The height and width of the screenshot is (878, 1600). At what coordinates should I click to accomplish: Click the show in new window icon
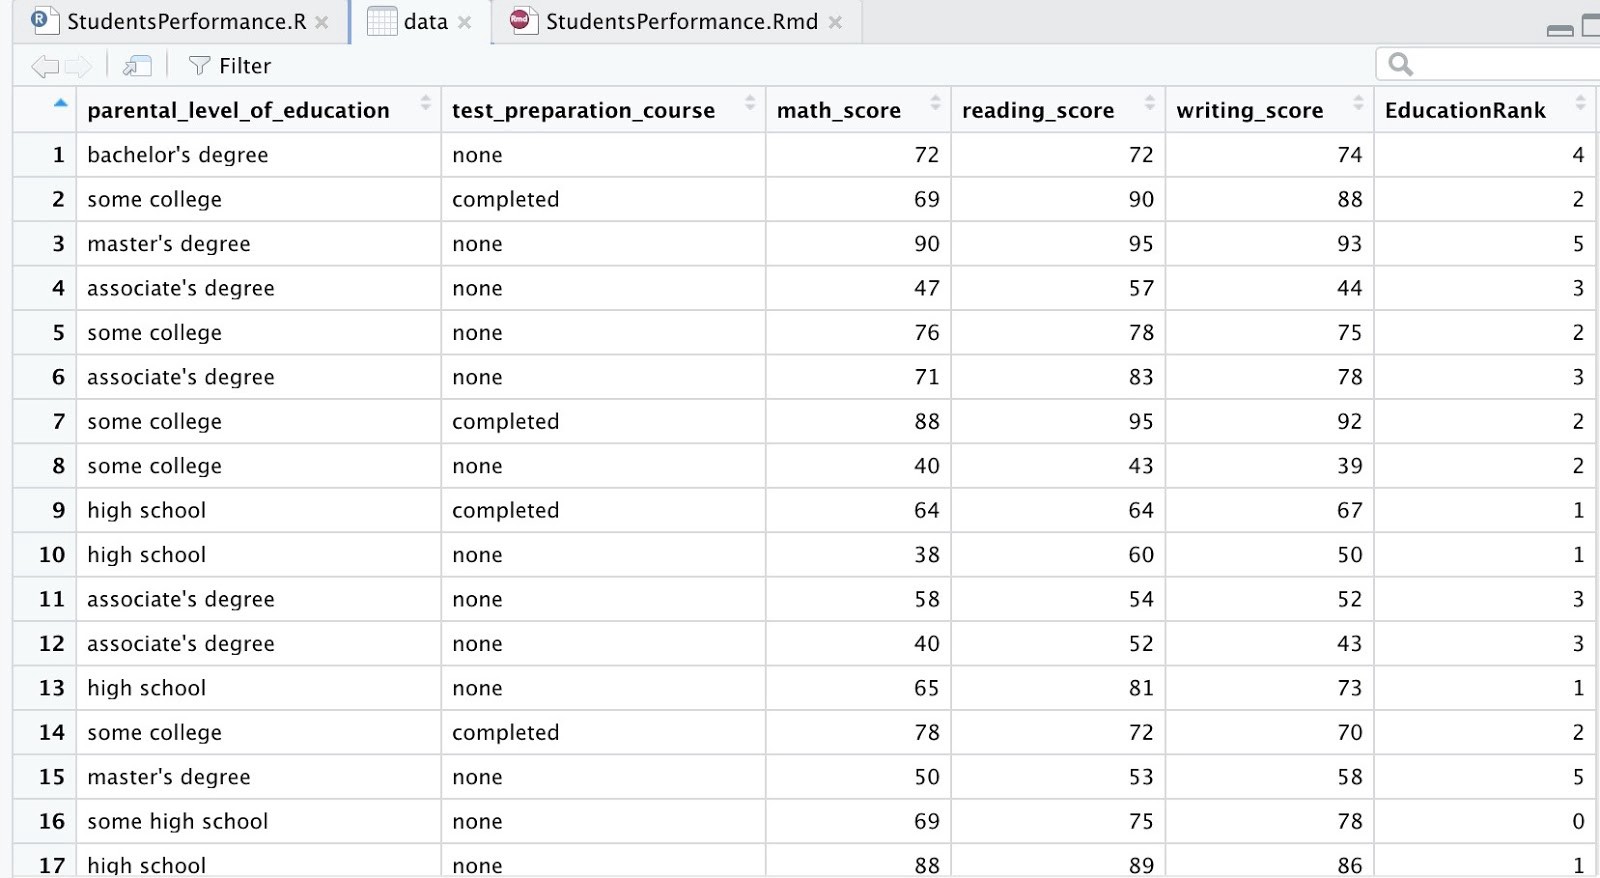[137, 66]
